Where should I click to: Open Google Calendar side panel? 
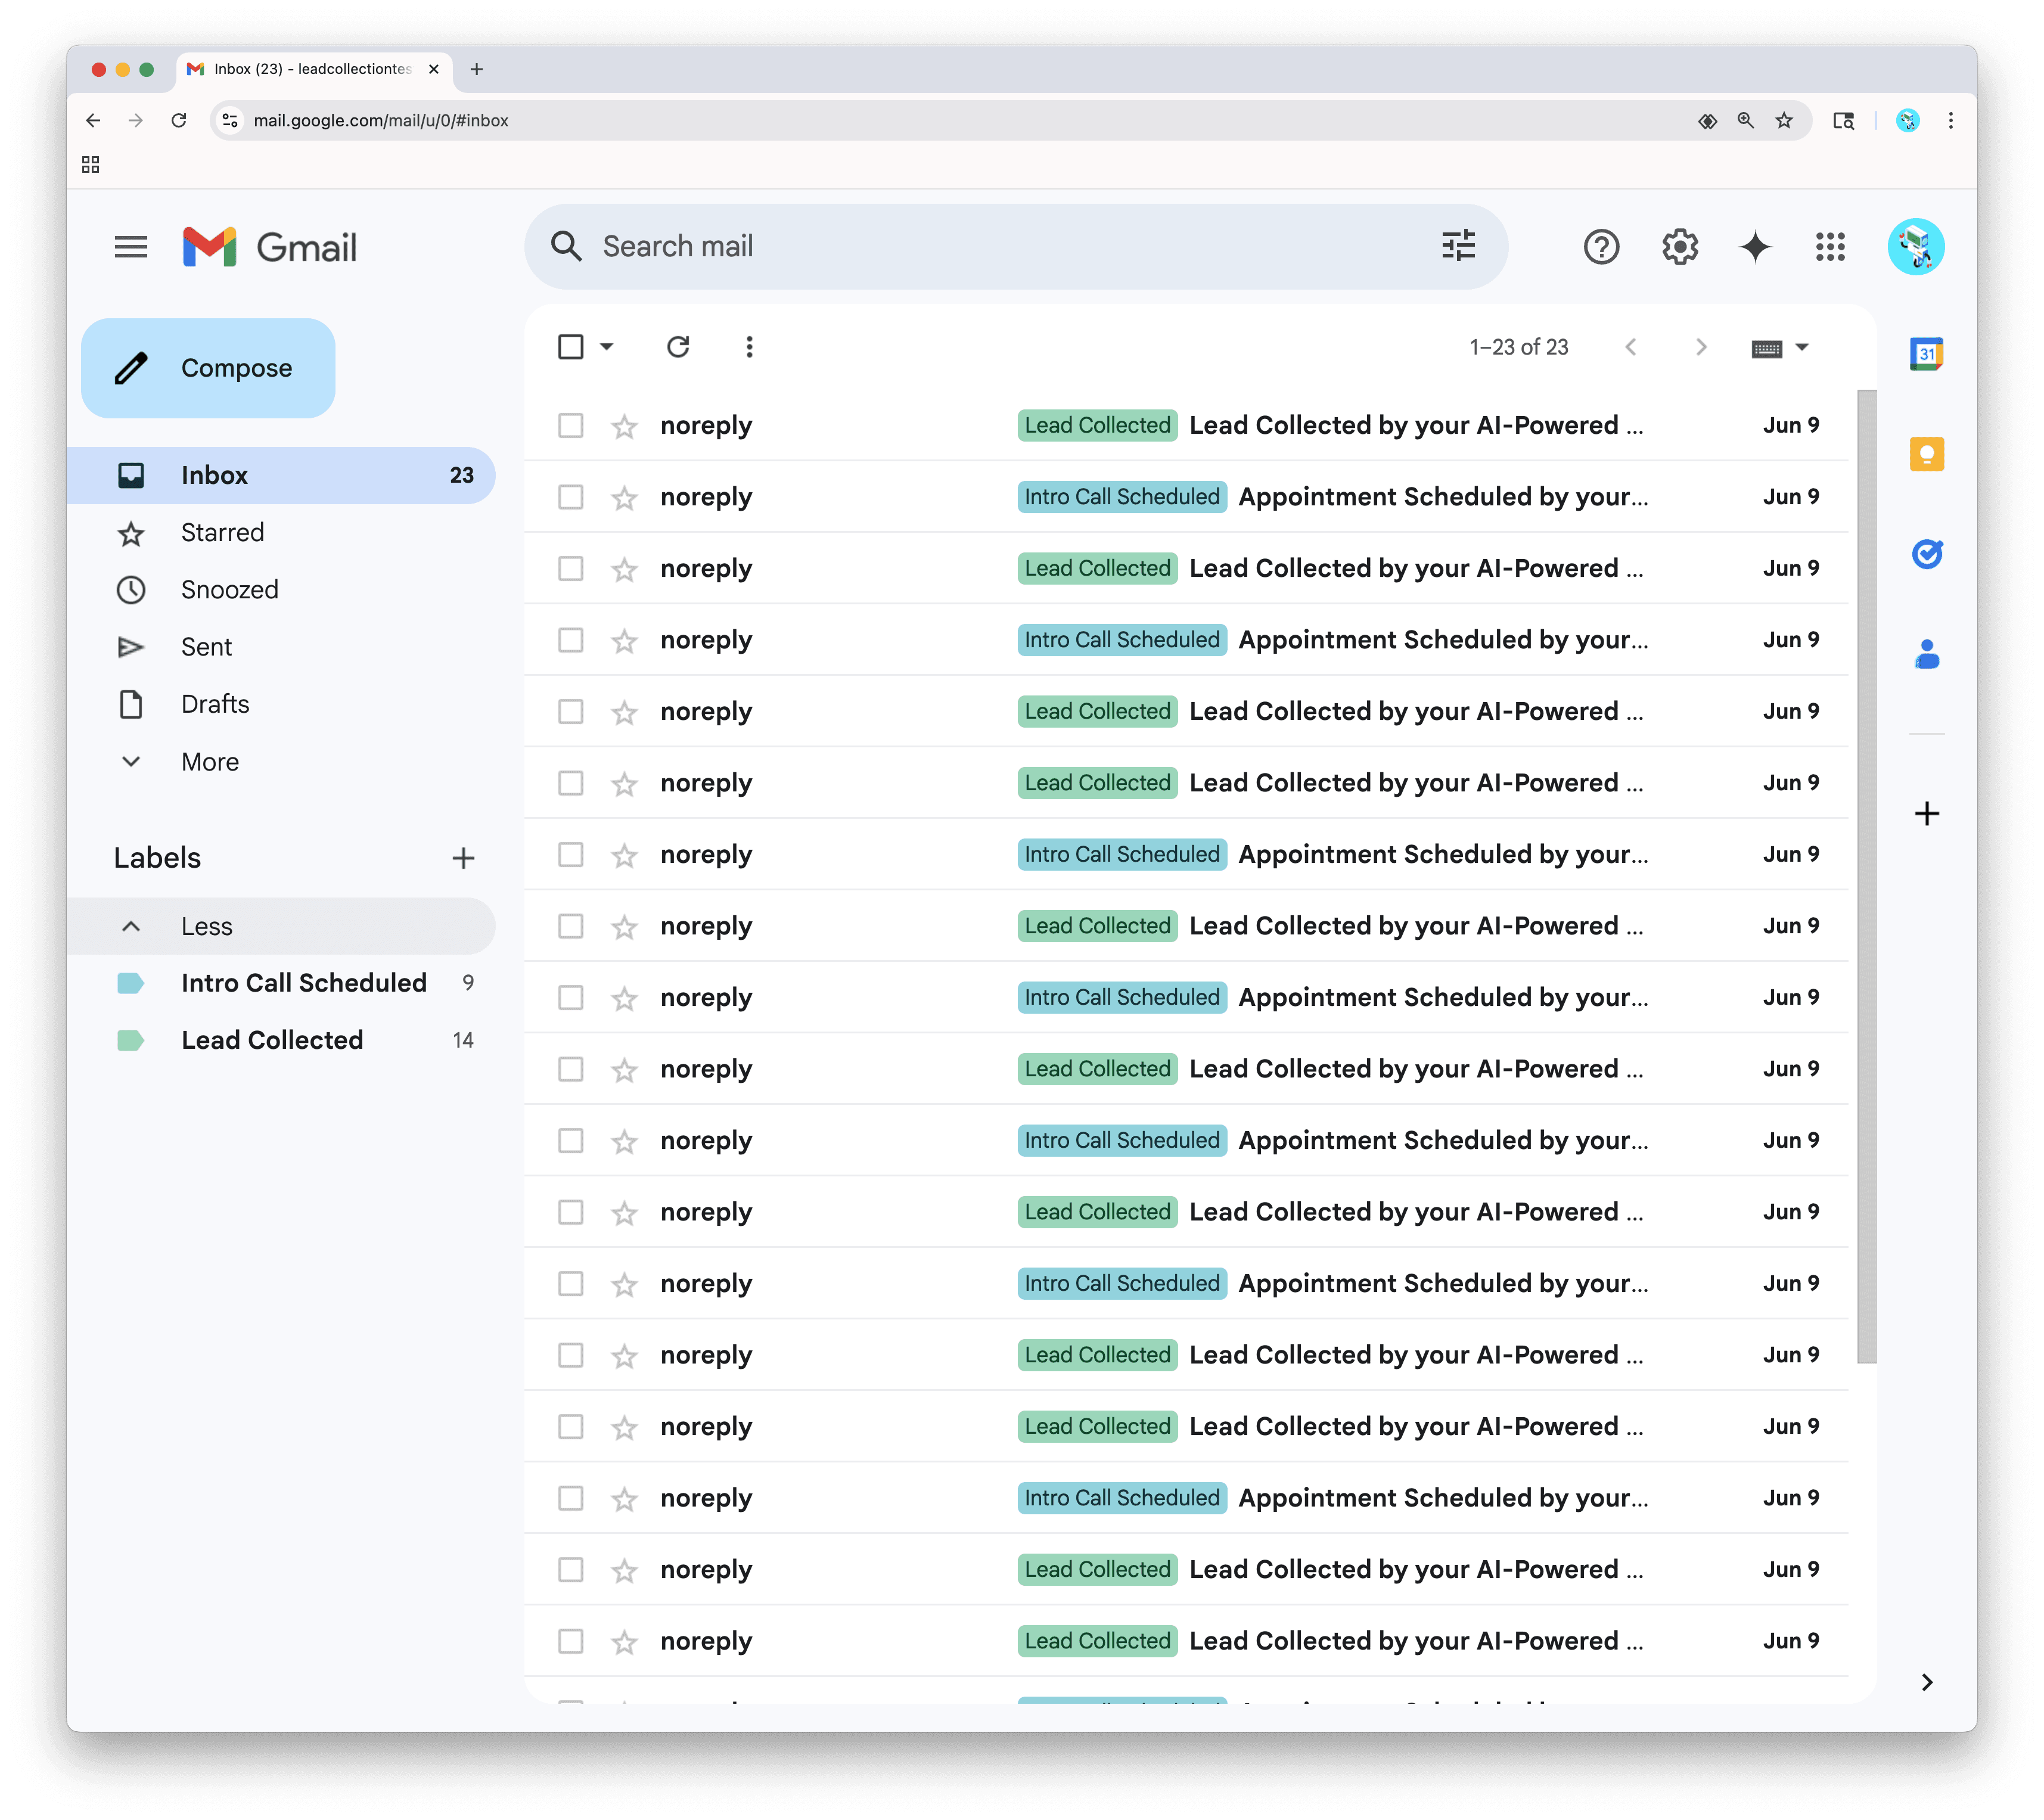pos(1926,354)
